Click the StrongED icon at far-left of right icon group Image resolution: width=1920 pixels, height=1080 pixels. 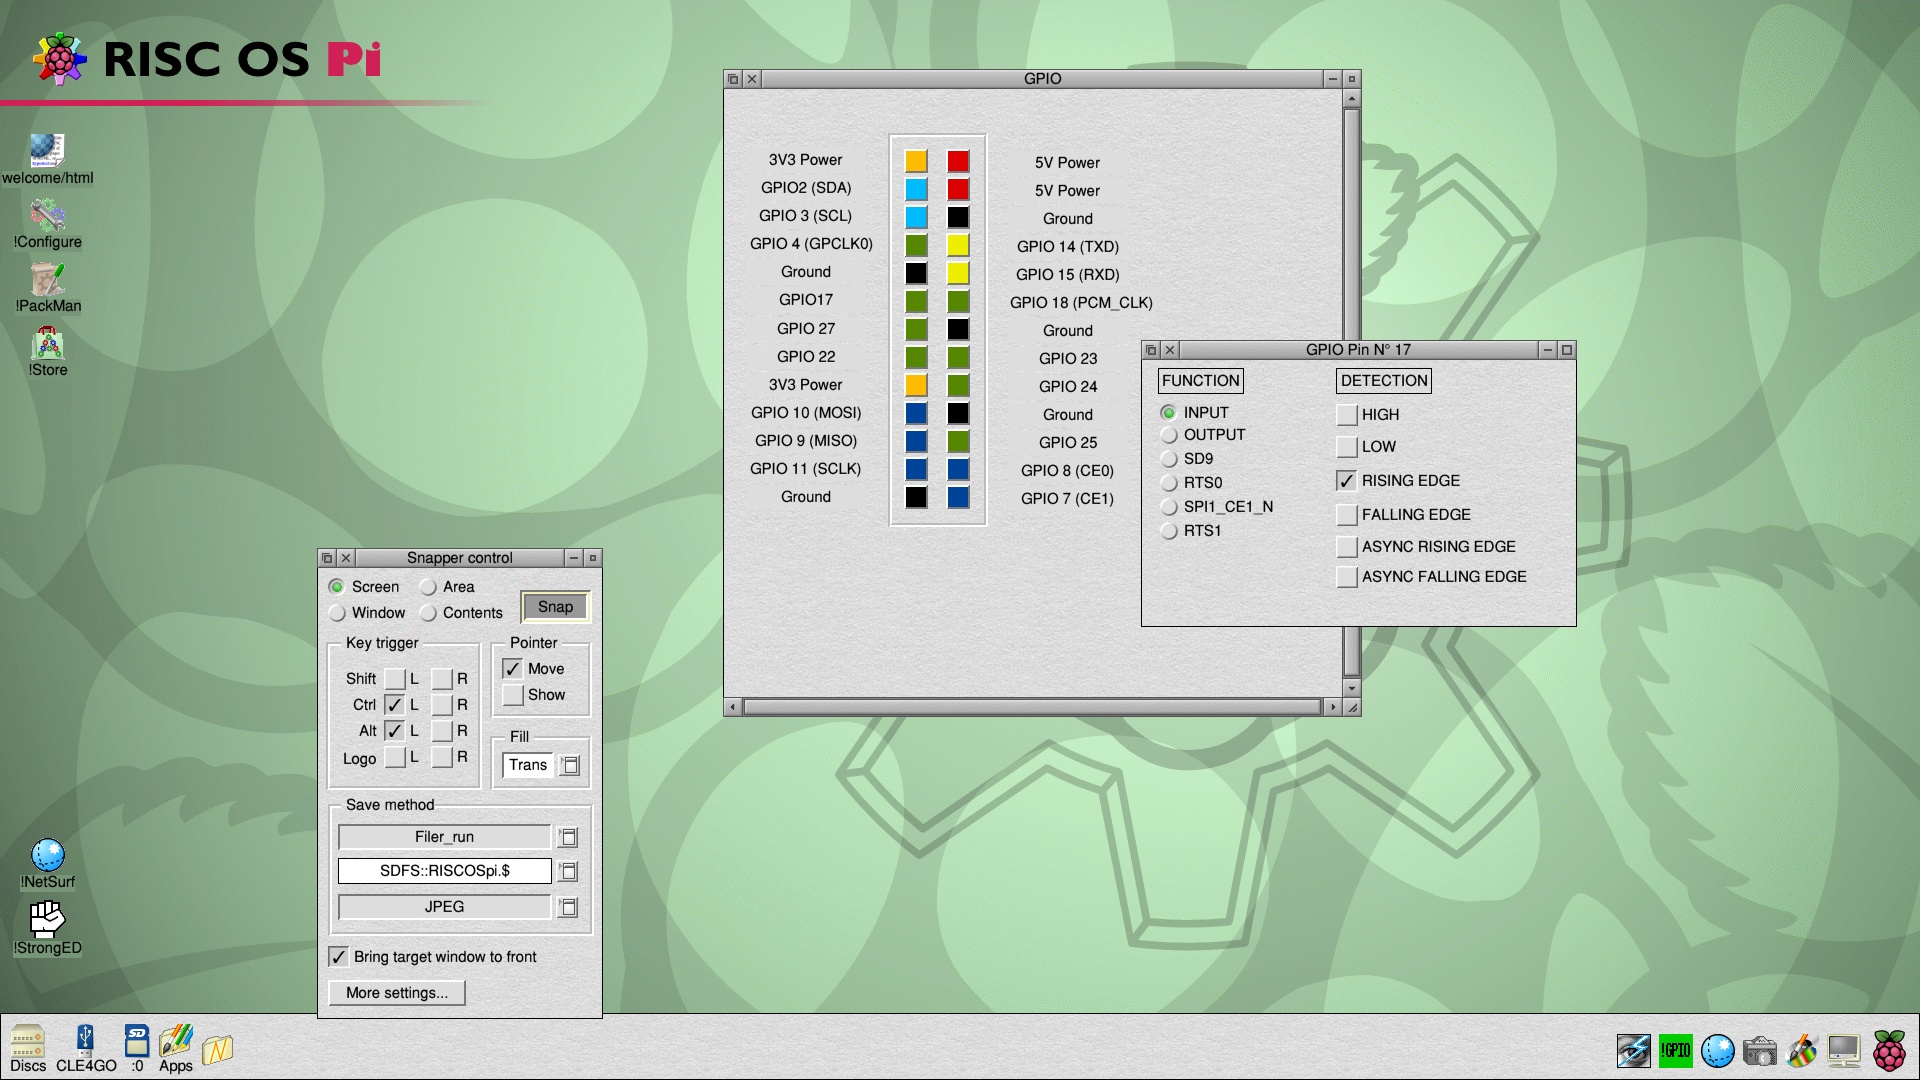click(x=1633, y=1050)
